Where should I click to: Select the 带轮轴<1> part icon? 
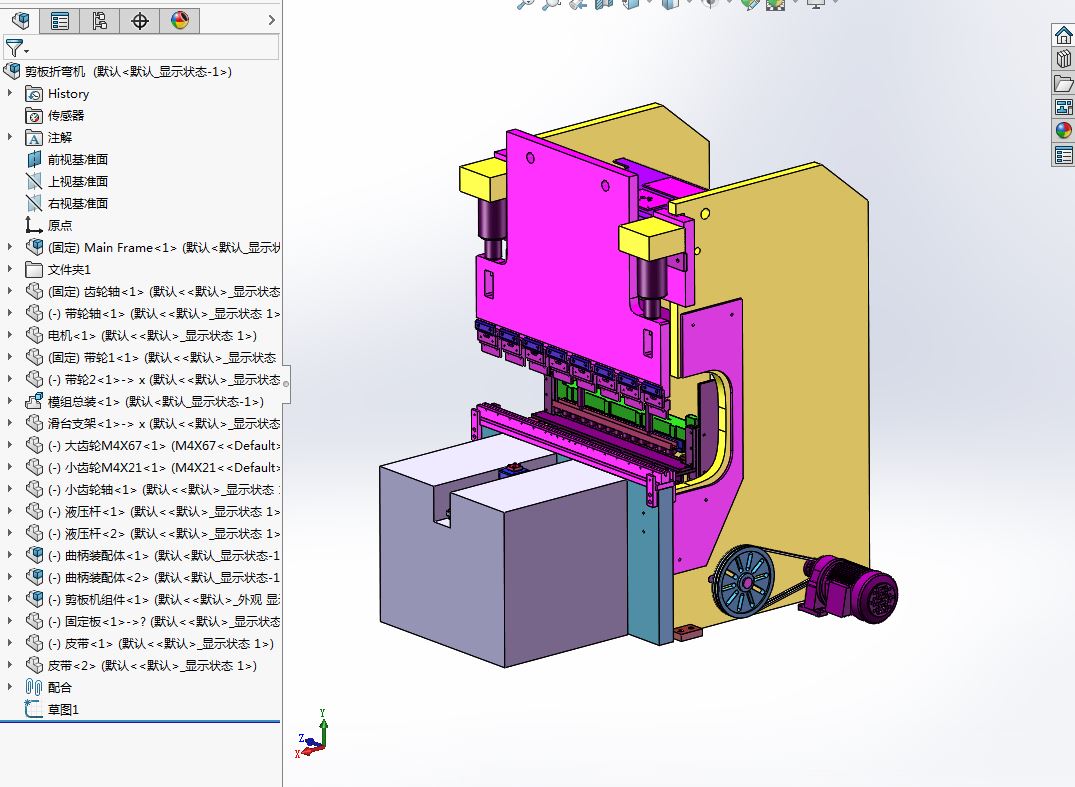pos(34,313)
